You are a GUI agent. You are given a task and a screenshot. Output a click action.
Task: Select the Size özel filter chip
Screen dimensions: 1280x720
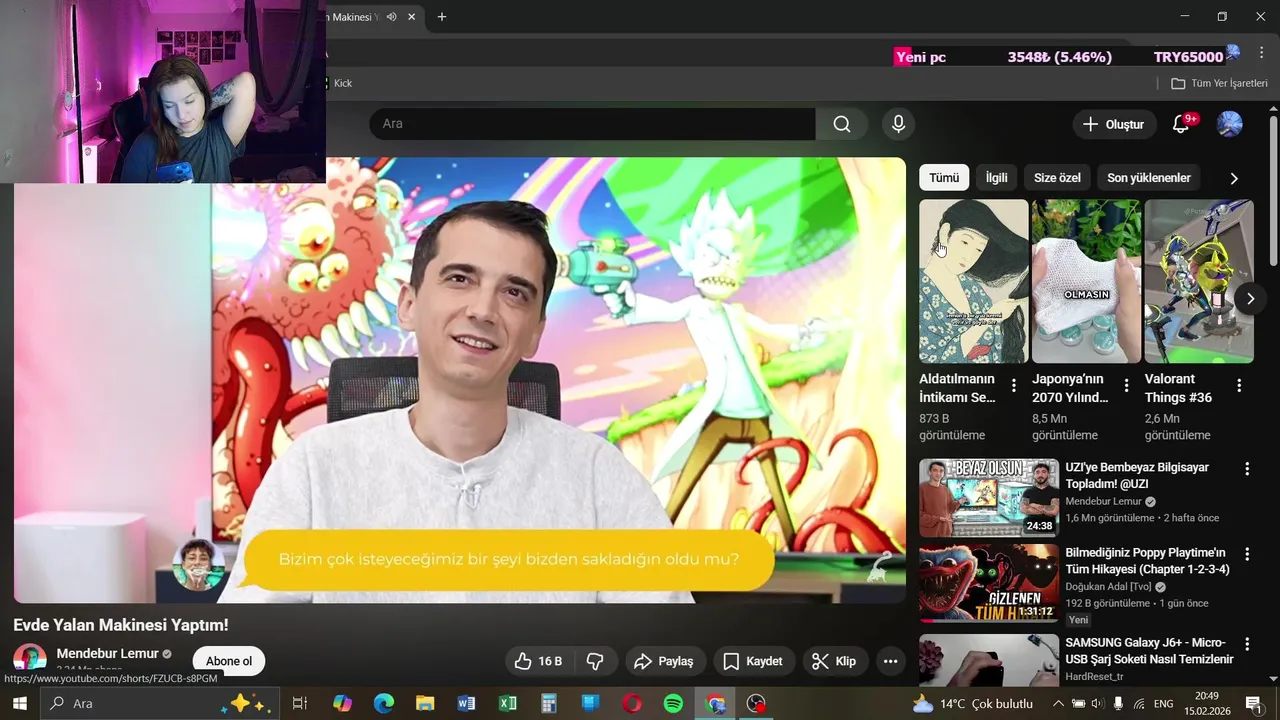(1057, 177)
